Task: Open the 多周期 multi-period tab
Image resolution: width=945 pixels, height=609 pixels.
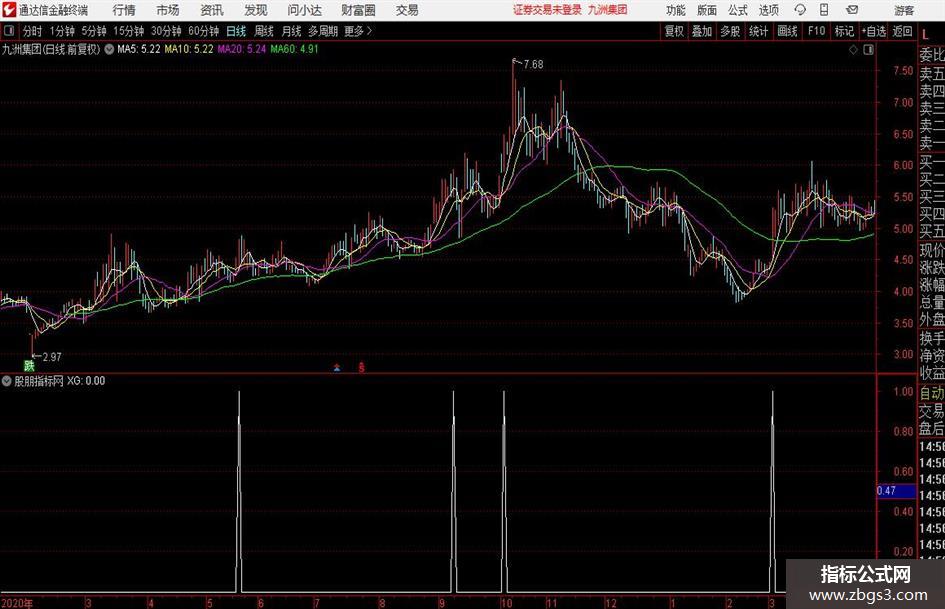Action: pyautogui.click(x=323, y=31)
